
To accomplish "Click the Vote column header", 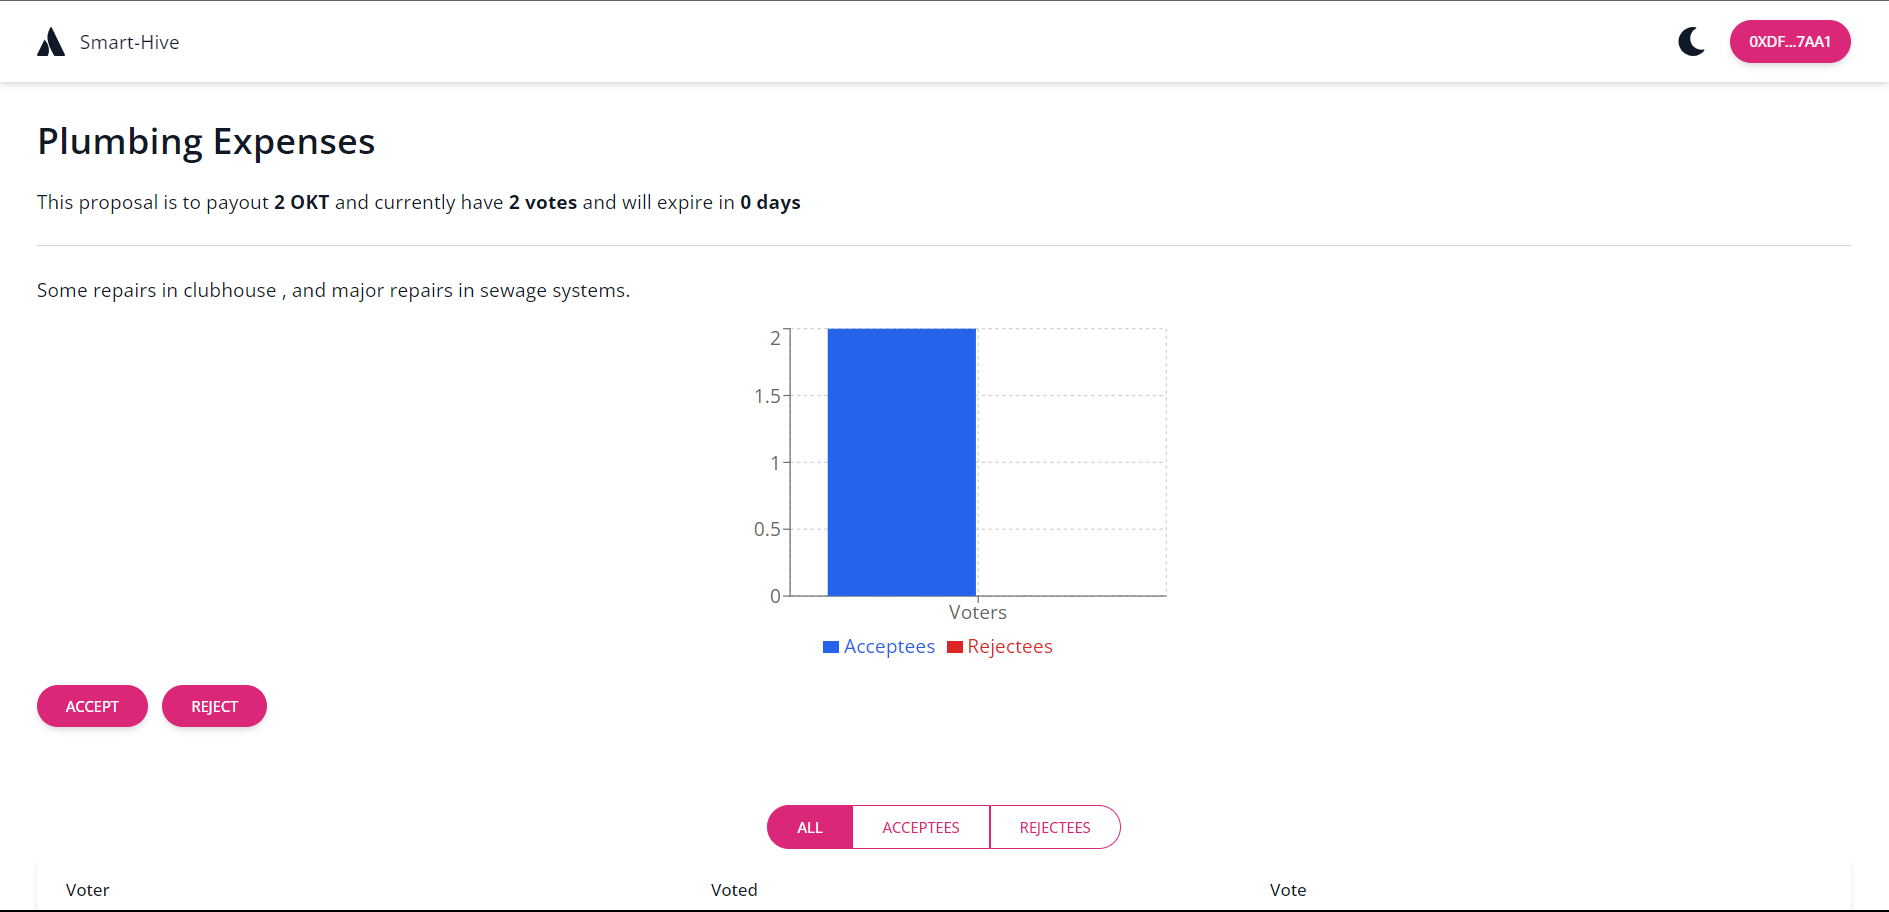I will point(1288,890).
